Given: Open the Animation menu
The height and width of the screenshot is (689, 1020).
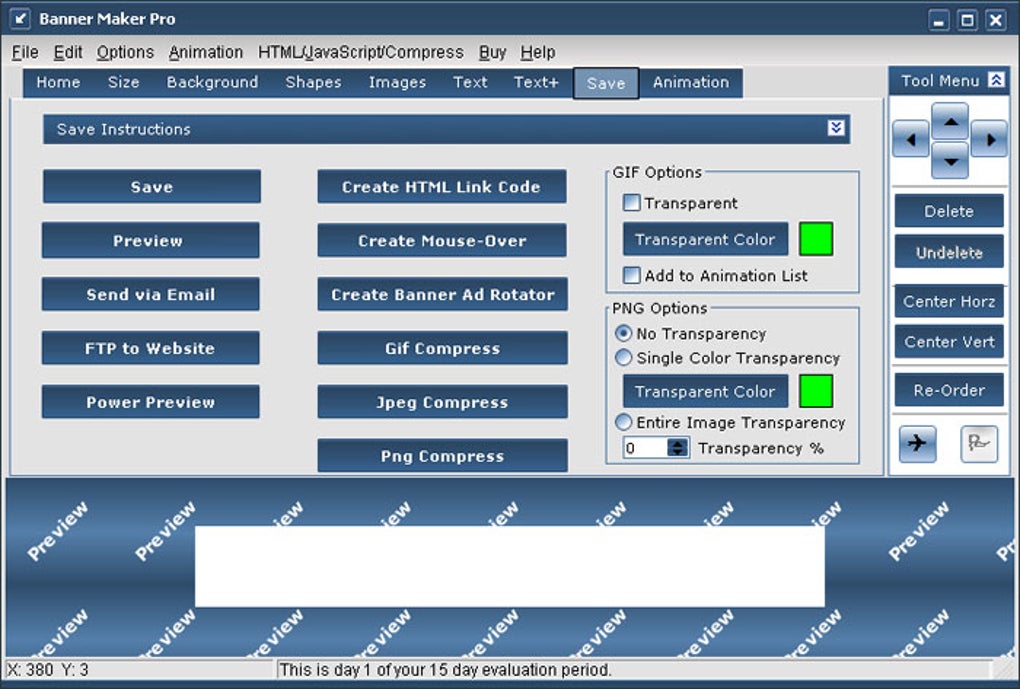Looking at the screenshot, I should pos(206,52).
